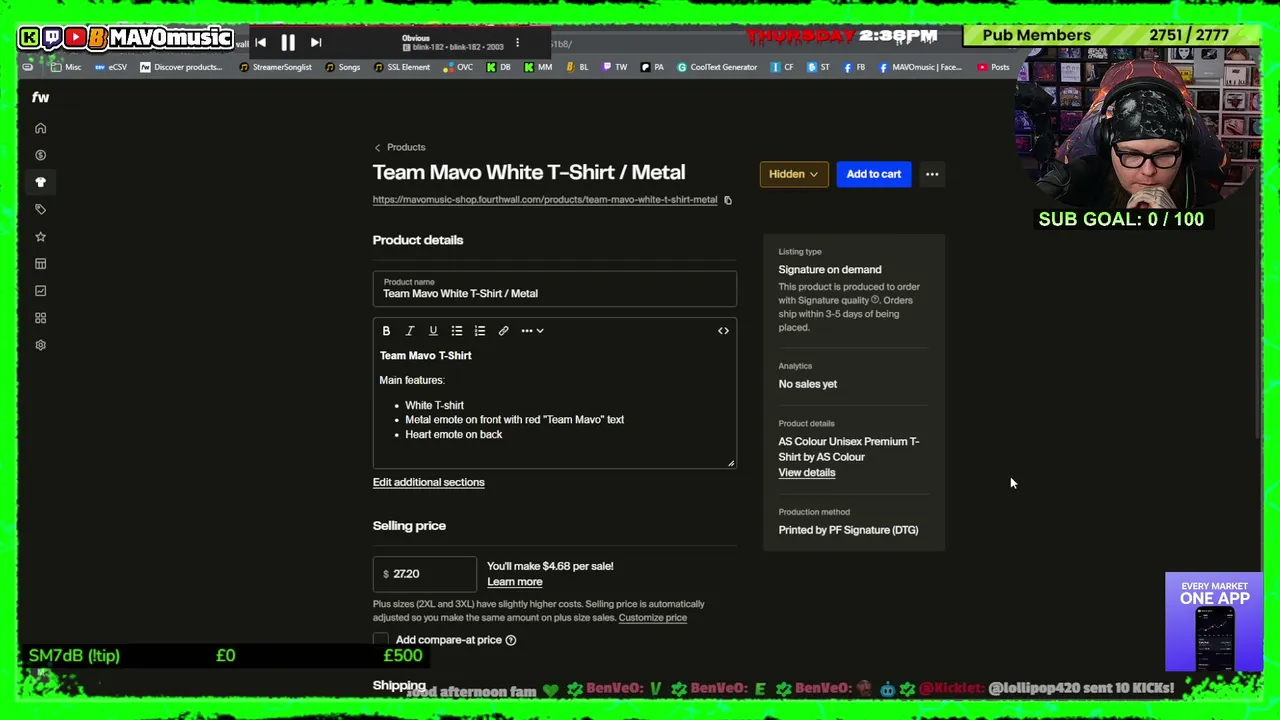Image resolution: width=1280 pixels, height=720 pixels.
Task: Open the eCSV bookmark
Action: click(x=112, y=67)
